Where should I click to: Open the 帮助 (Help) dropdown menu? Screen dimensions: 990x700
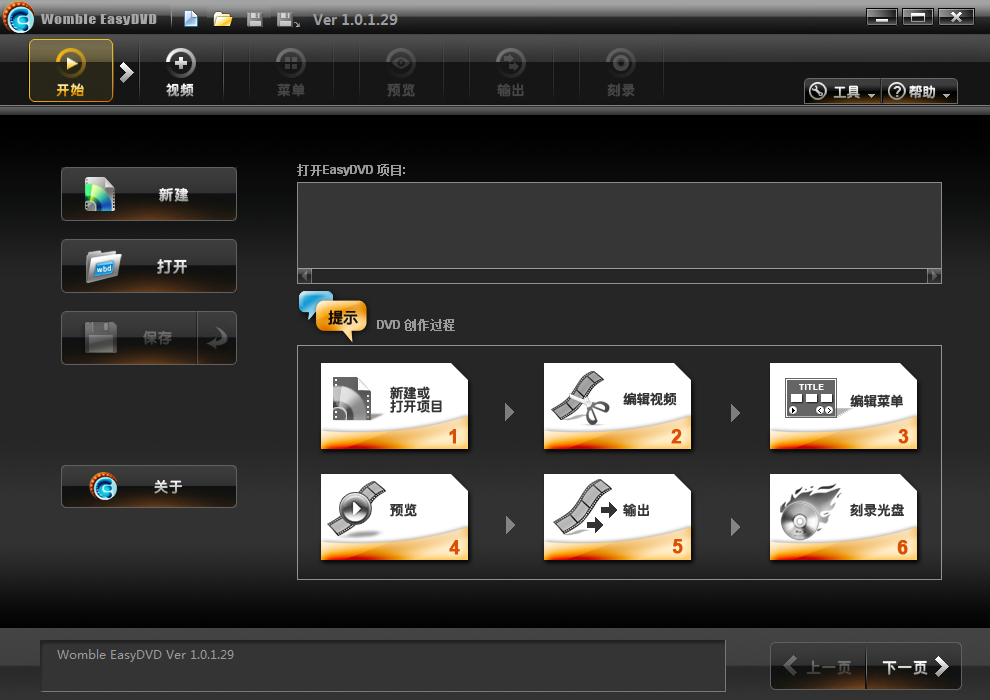tap(919, 92)
